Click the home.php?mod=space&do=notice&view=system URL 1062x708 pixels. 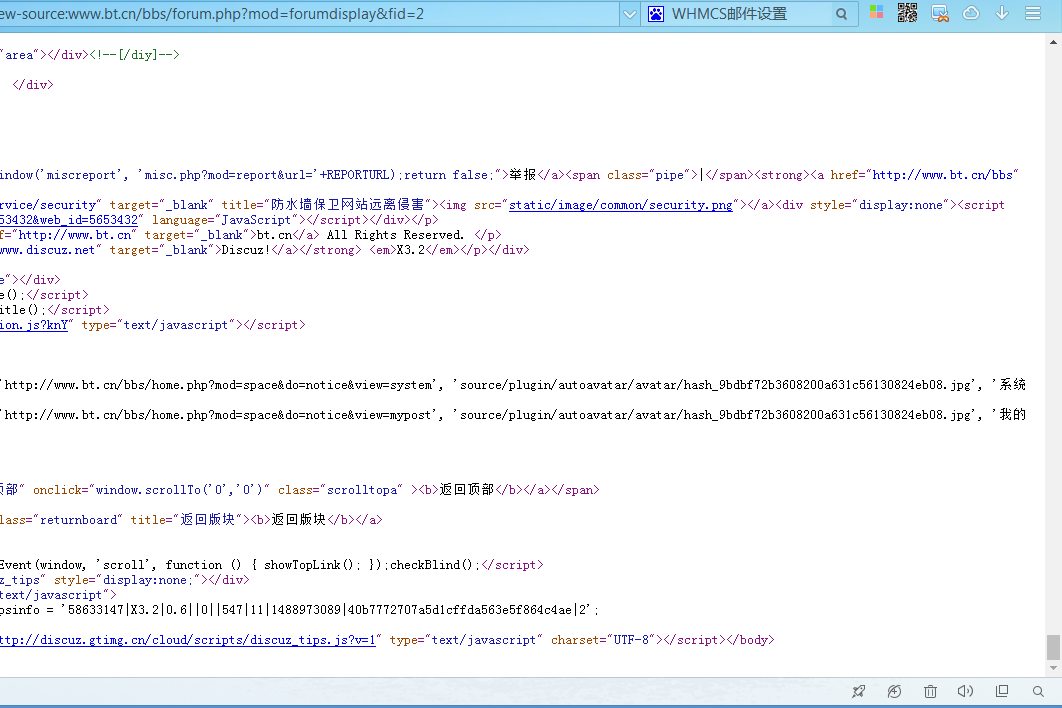pos(217,385)
